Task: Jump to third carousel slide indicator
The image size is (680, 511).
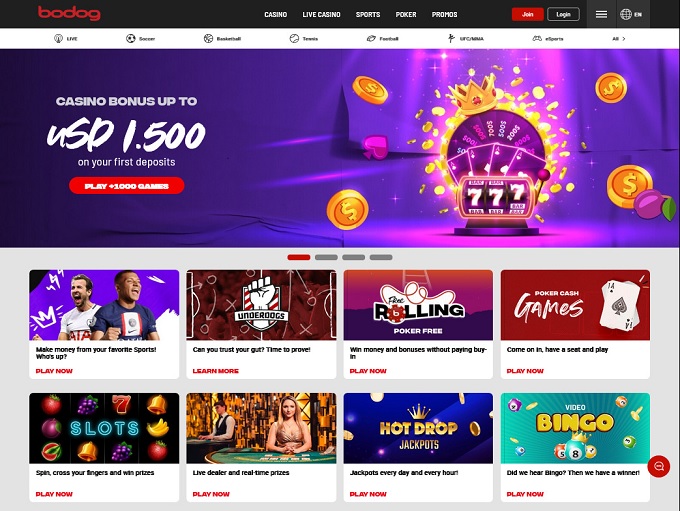Action: (x=353, y=257)
